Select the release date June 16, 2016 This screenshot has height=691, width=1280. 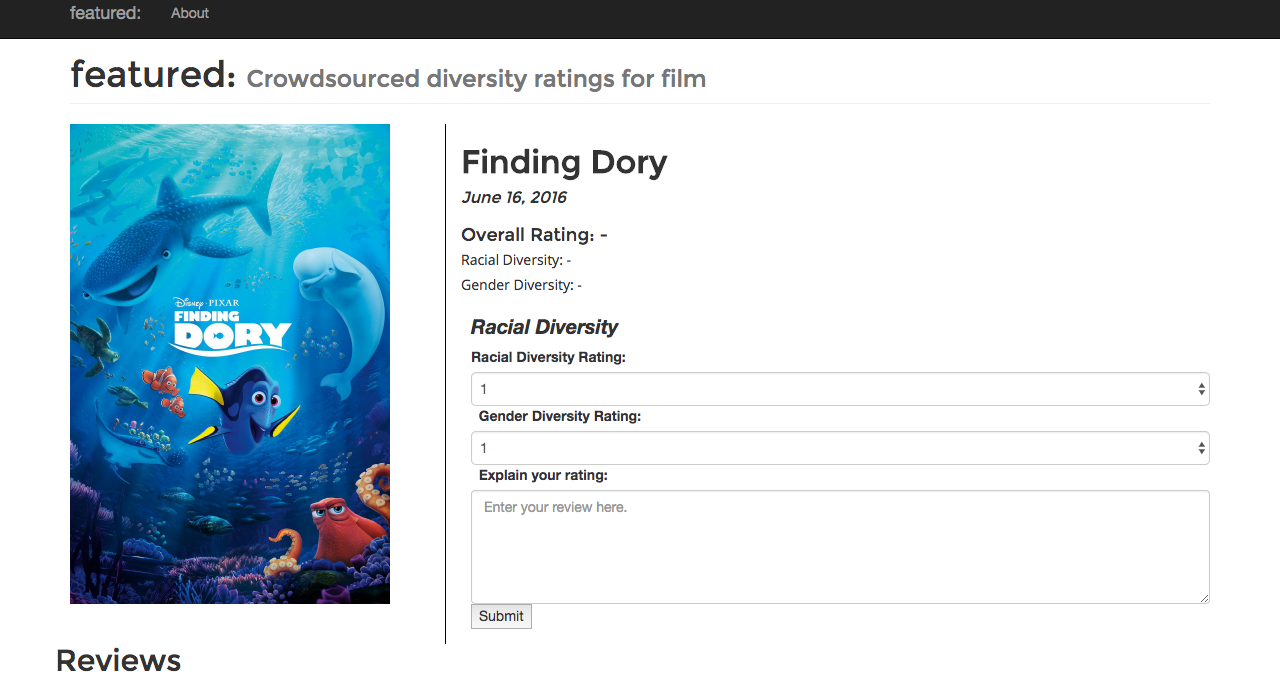tap(514, 198)
